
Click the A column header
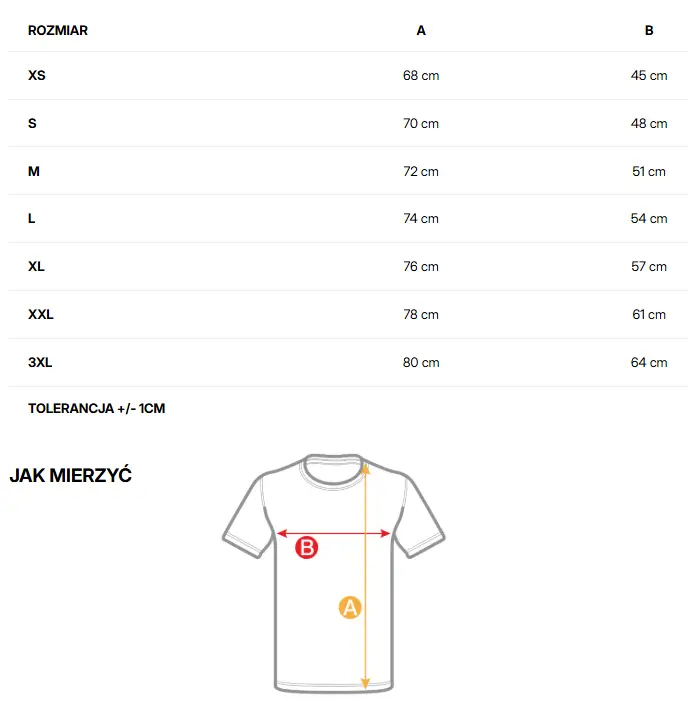pyautogui.click(x=421, y=31)
